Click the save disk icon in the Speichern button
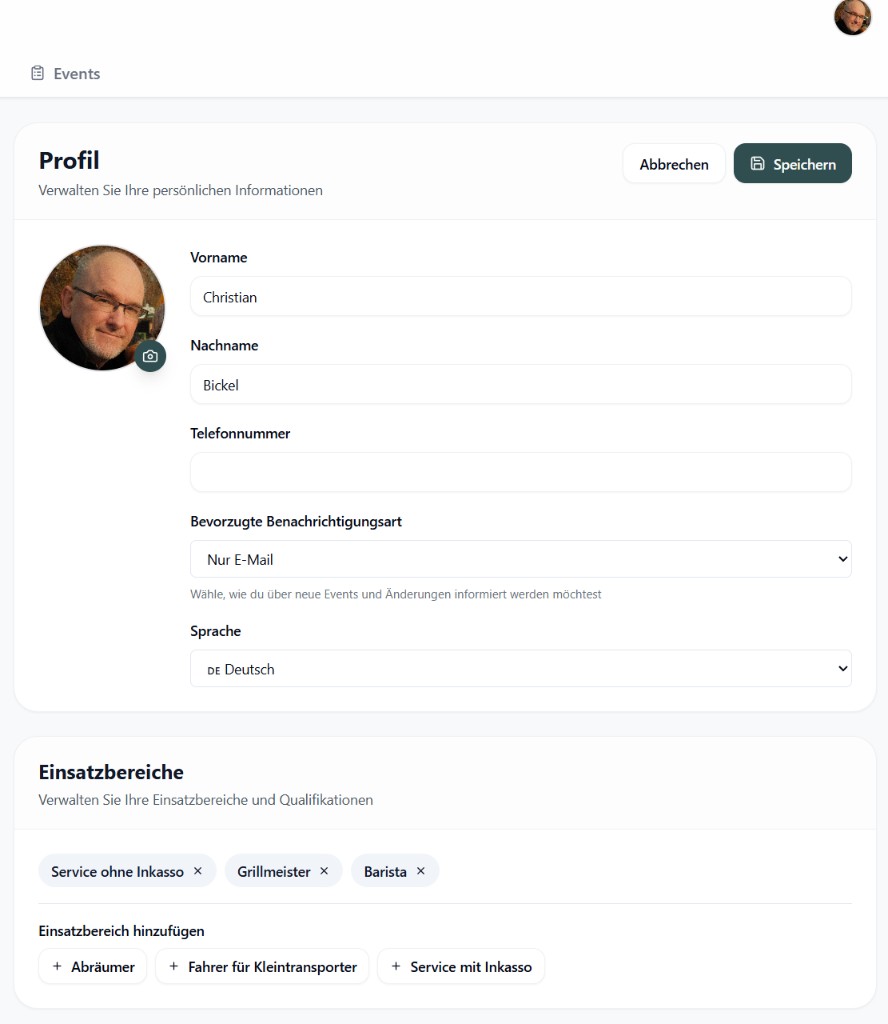The image size is (888, 1024). (x=760, y=163)
